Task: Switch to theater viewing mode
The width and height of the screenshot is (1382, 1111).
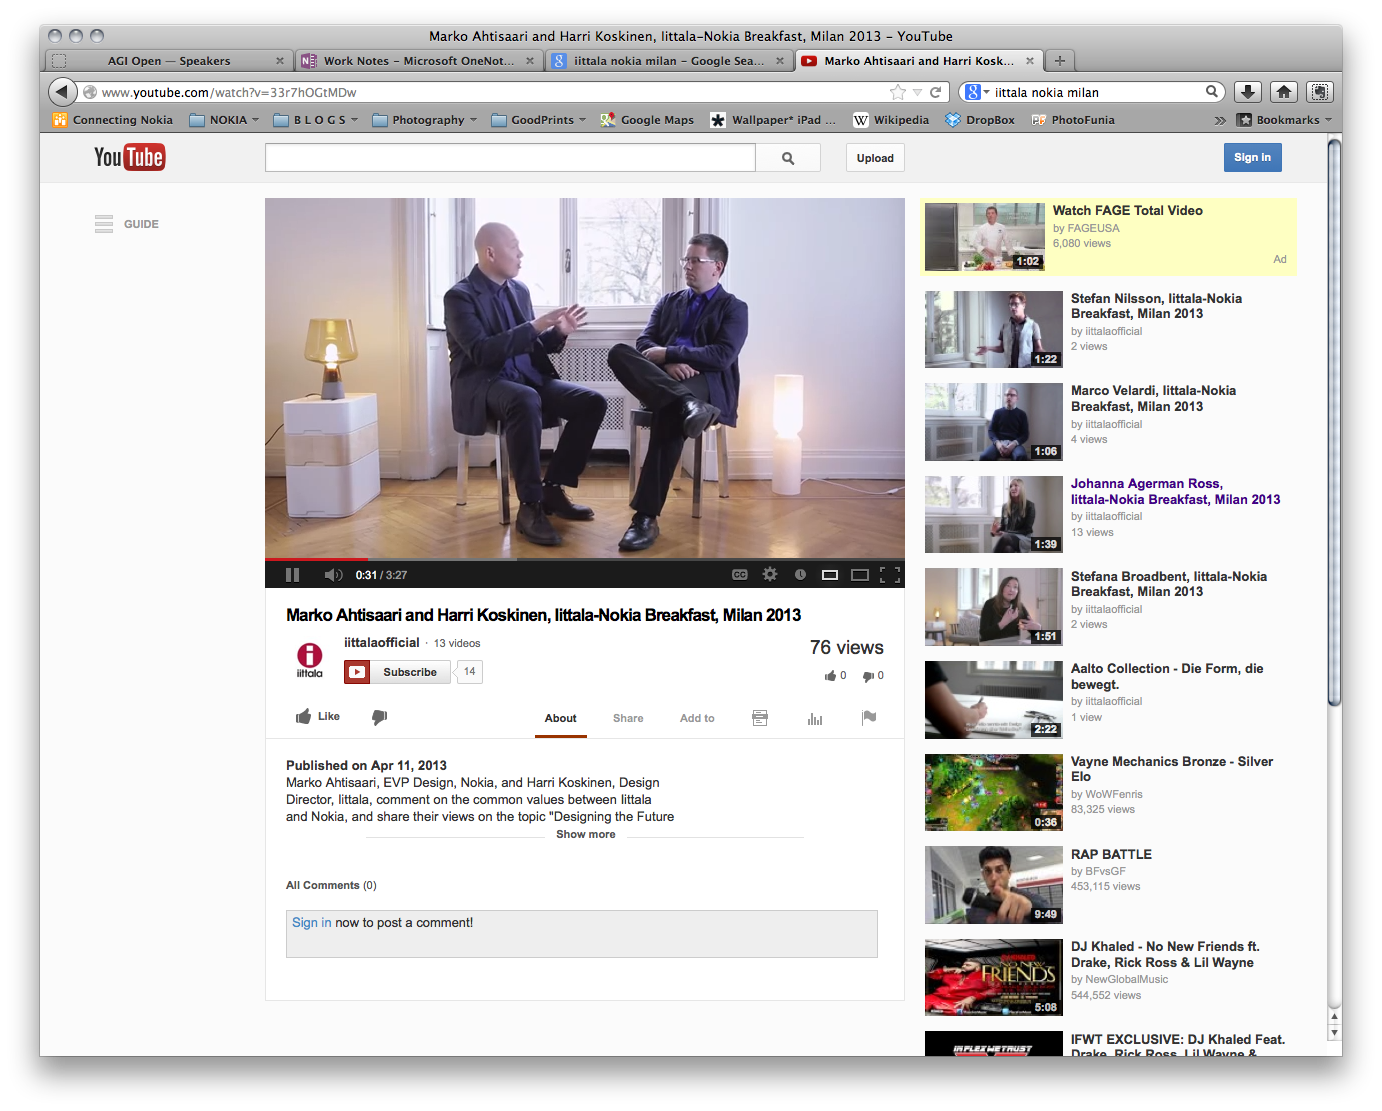Action: pyautogui.click(x=858, y=574)
